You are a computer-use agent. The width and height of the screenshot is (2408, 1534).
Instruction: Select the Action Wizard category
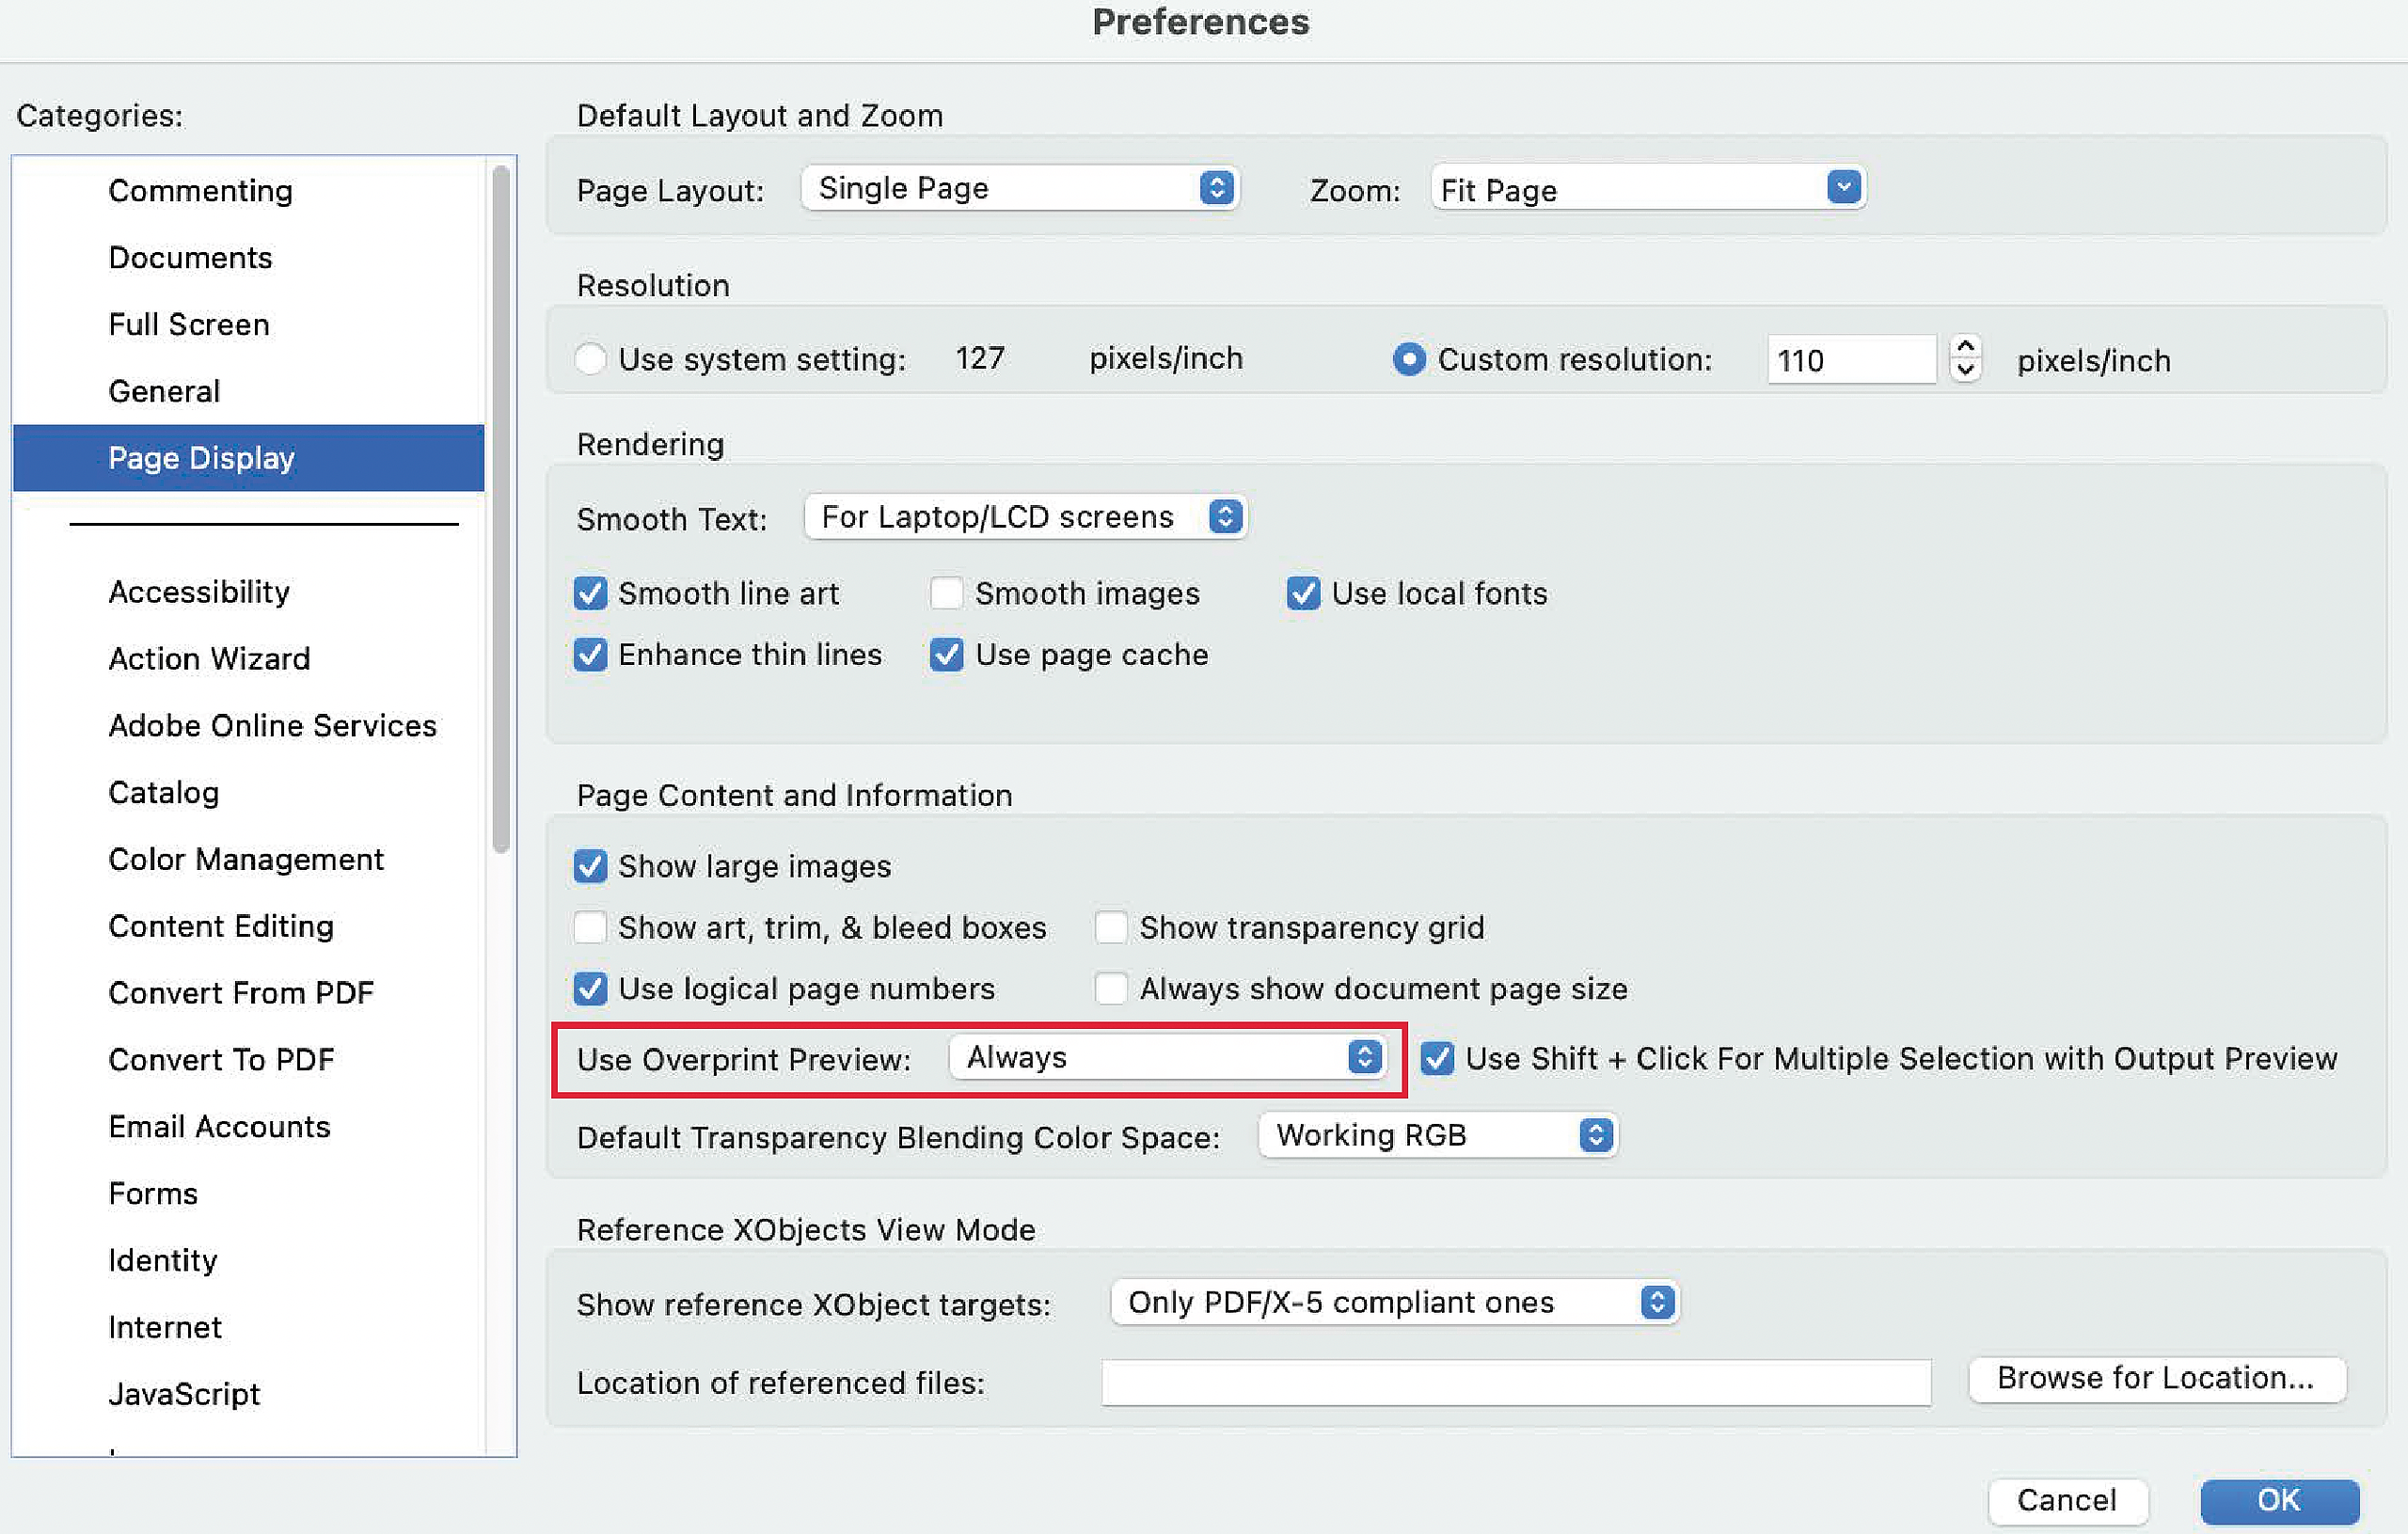tap(248, 659)
